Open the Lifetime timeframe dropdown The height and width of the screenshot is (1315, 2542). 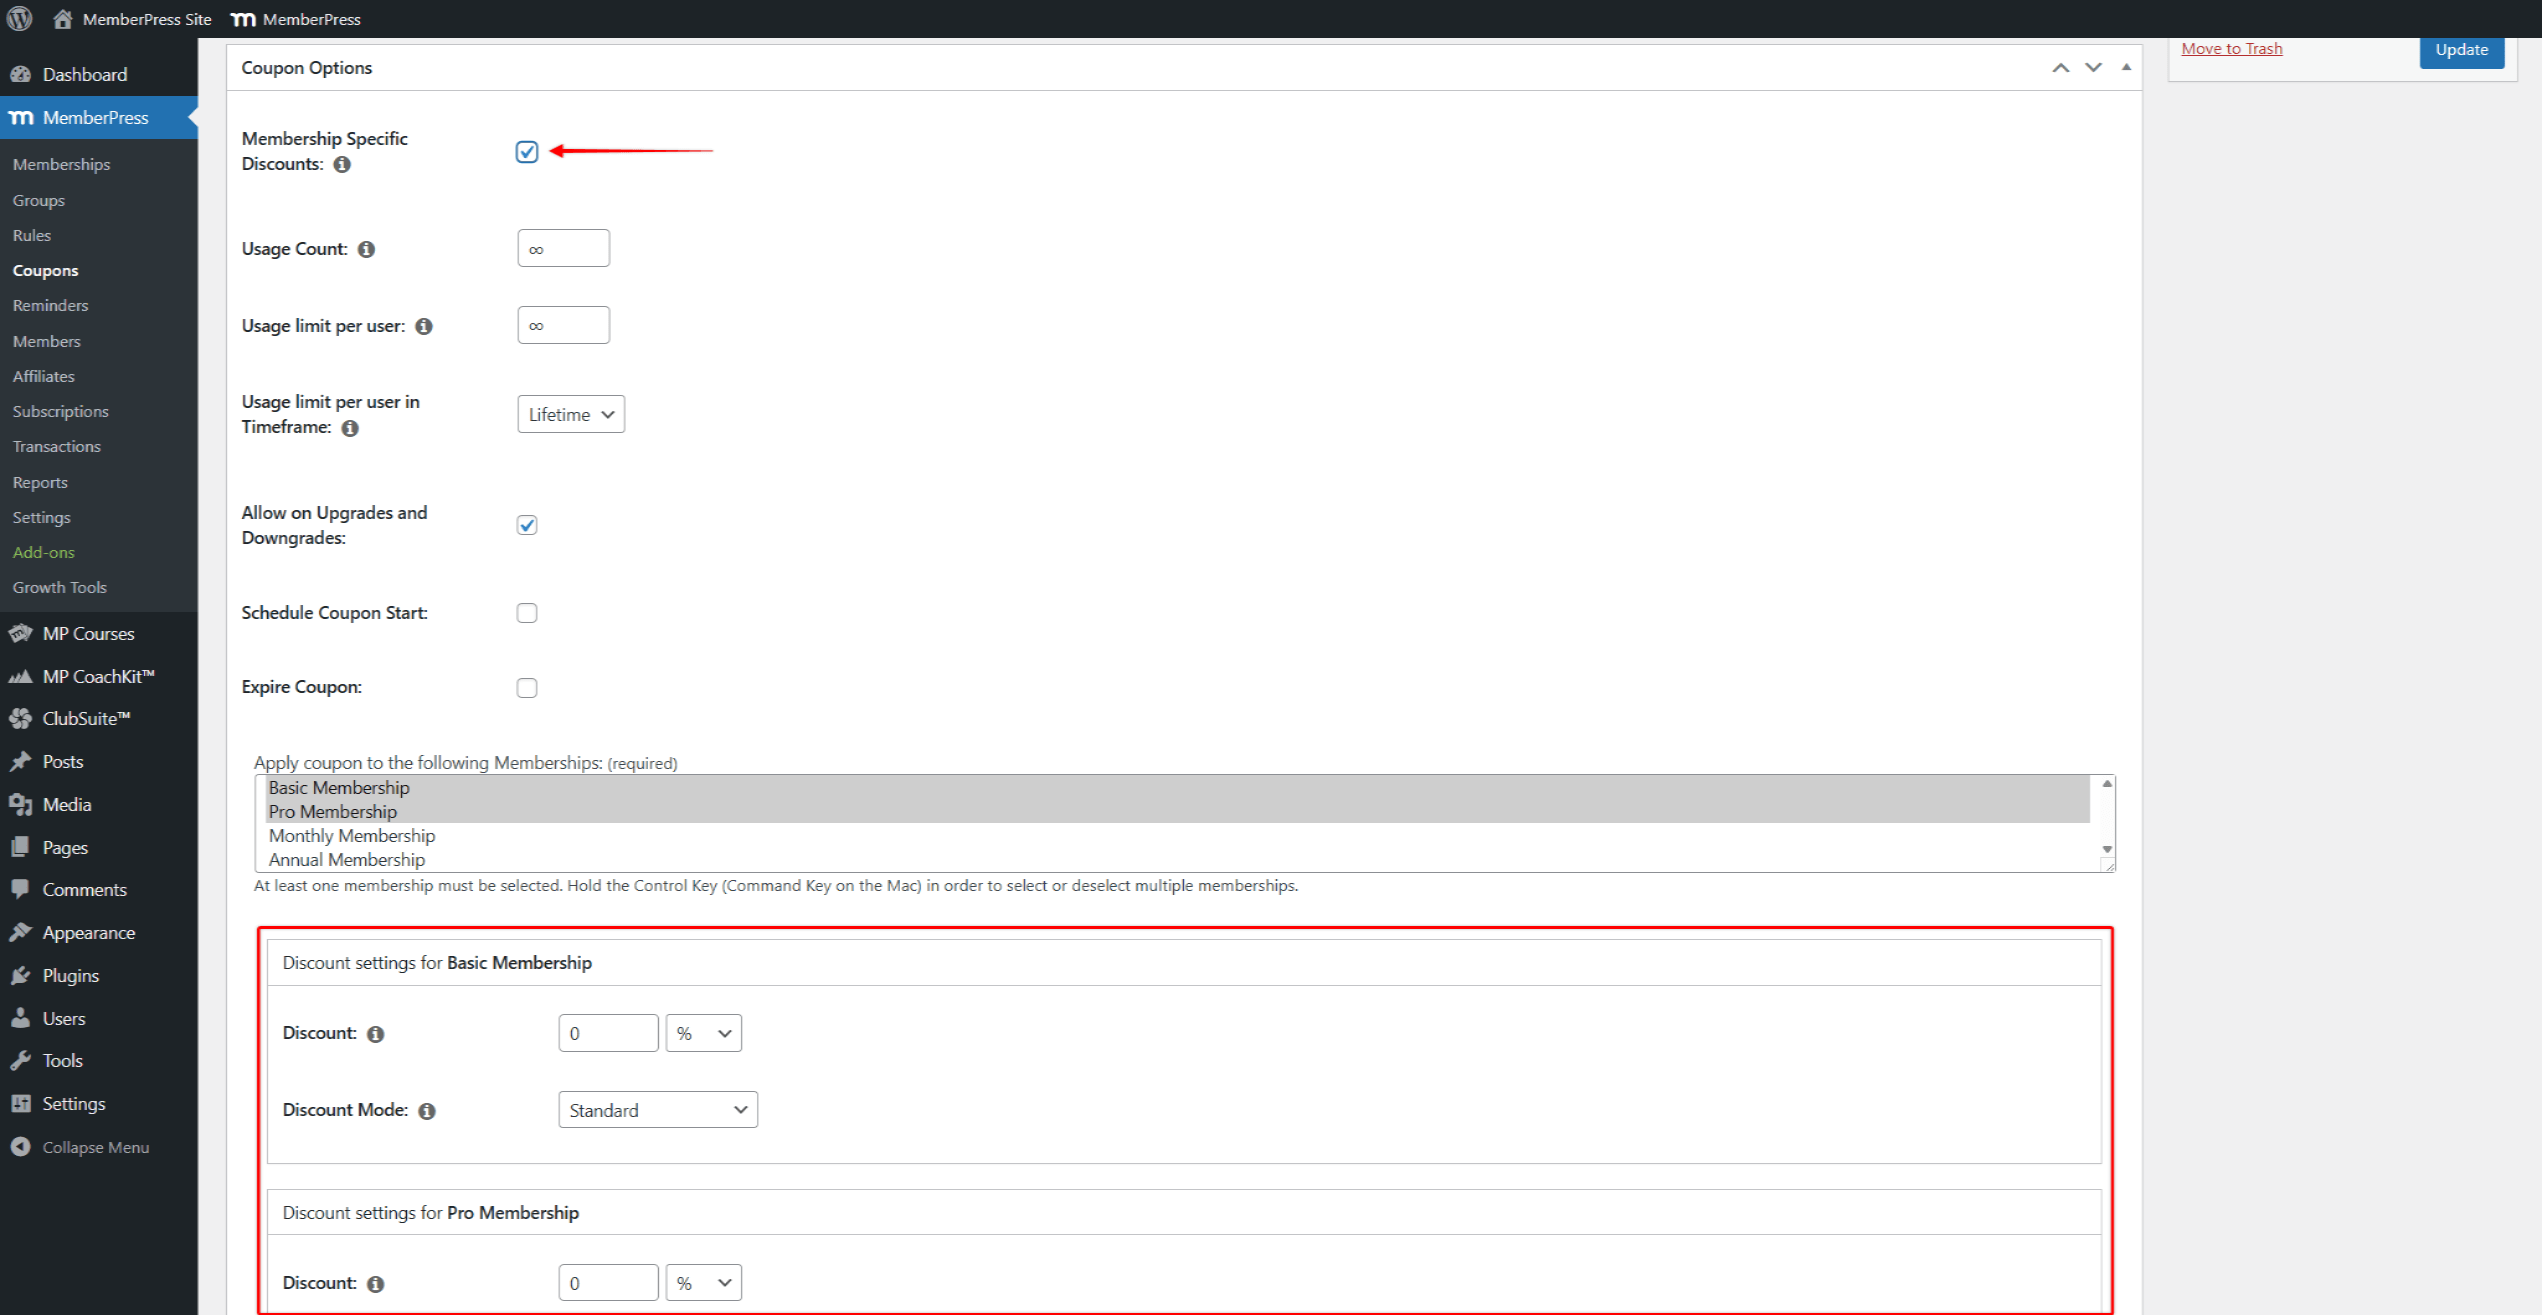[570, 413]
